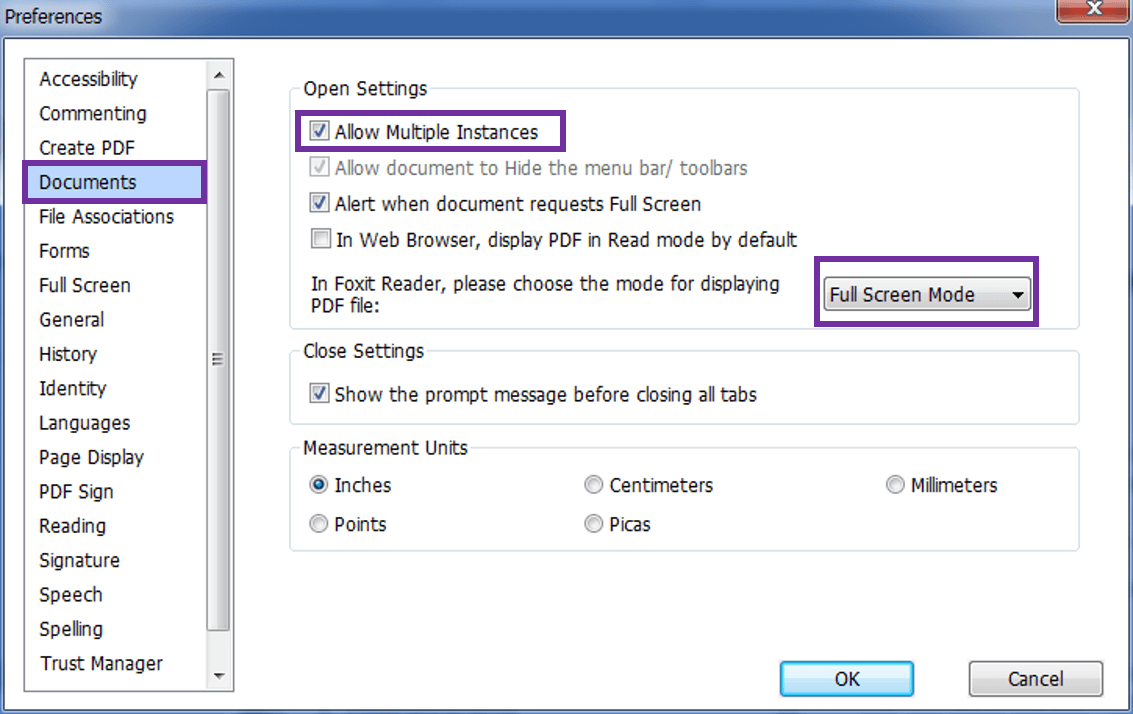Select Millimeters radio button
The height and width of the screenshot is (714, 1133).
tap(895, 484)
